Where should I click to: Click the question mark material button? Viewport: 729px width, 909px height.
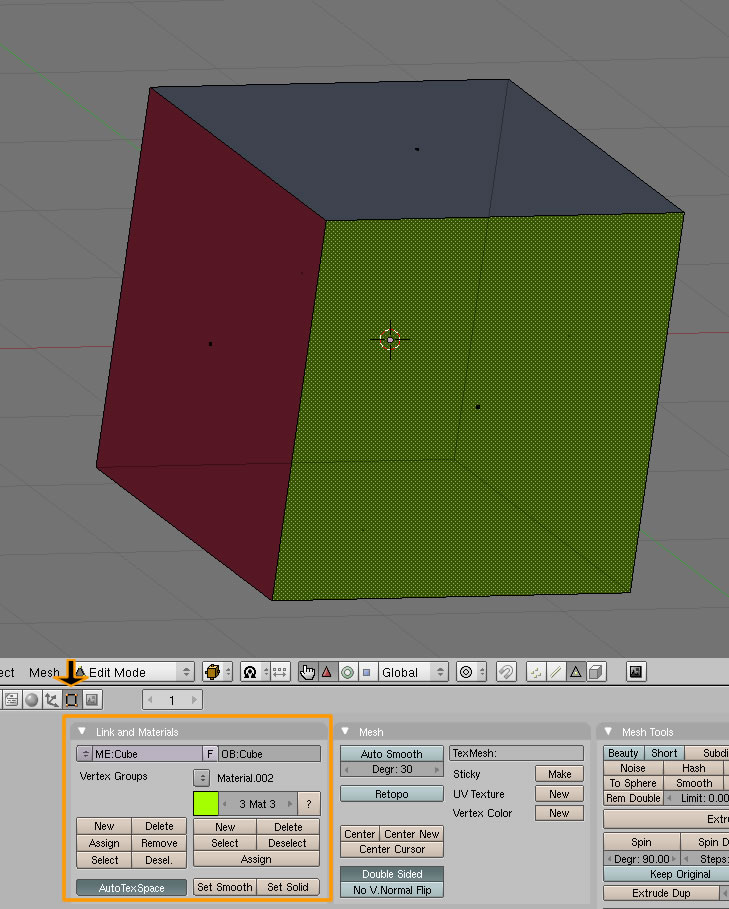pos(309,803)
